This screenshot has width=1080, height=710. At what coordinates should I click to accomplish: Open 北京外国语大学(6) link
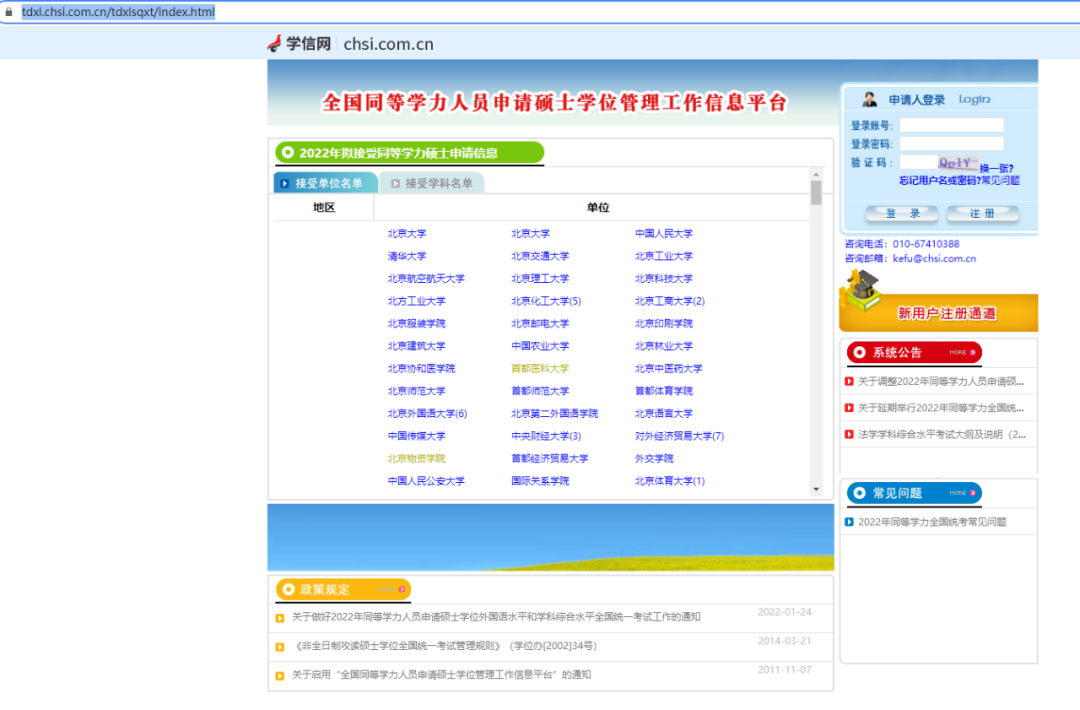pos(427,413)
